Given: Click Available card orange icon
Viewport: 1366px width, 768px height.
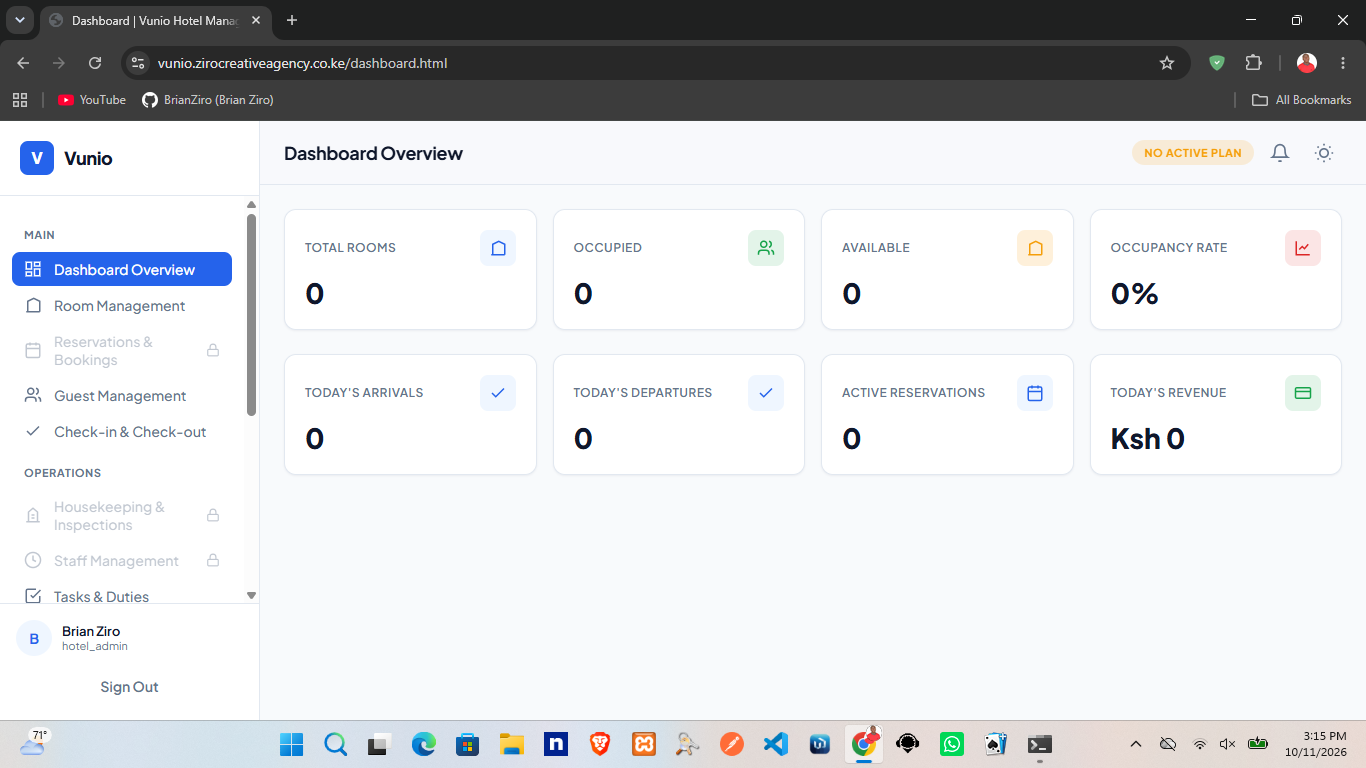Looking at the screenshot, I should 1035,248.
